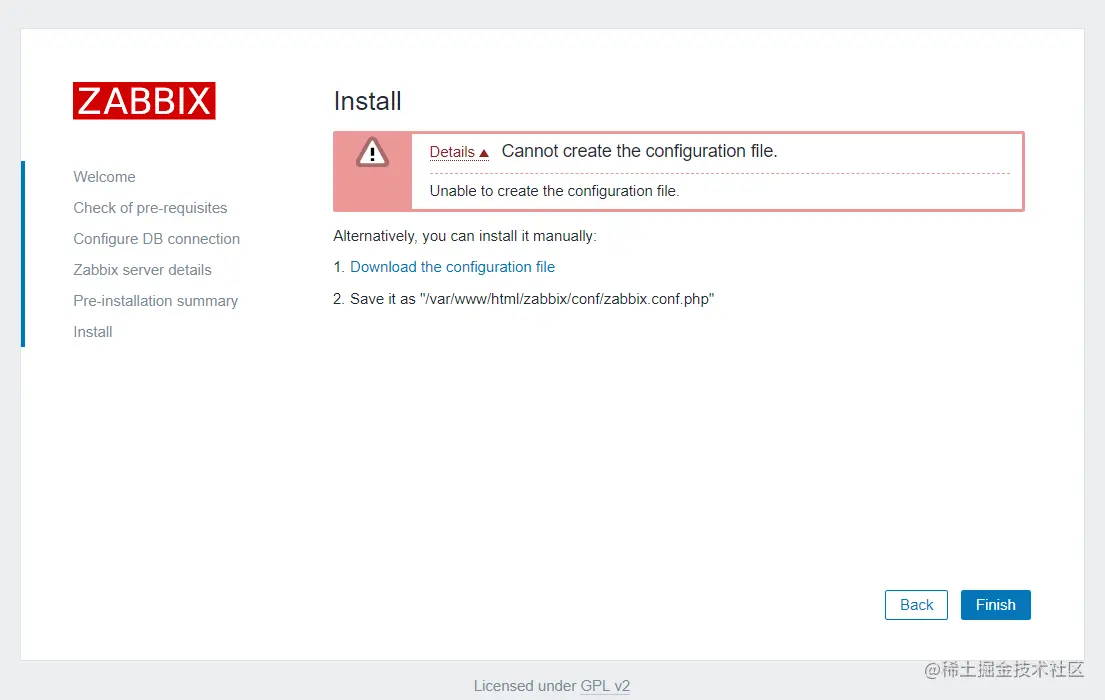This screenshot has width=1105, height=700.
Task: Click the Back button
Action: [x=916, y=605]
